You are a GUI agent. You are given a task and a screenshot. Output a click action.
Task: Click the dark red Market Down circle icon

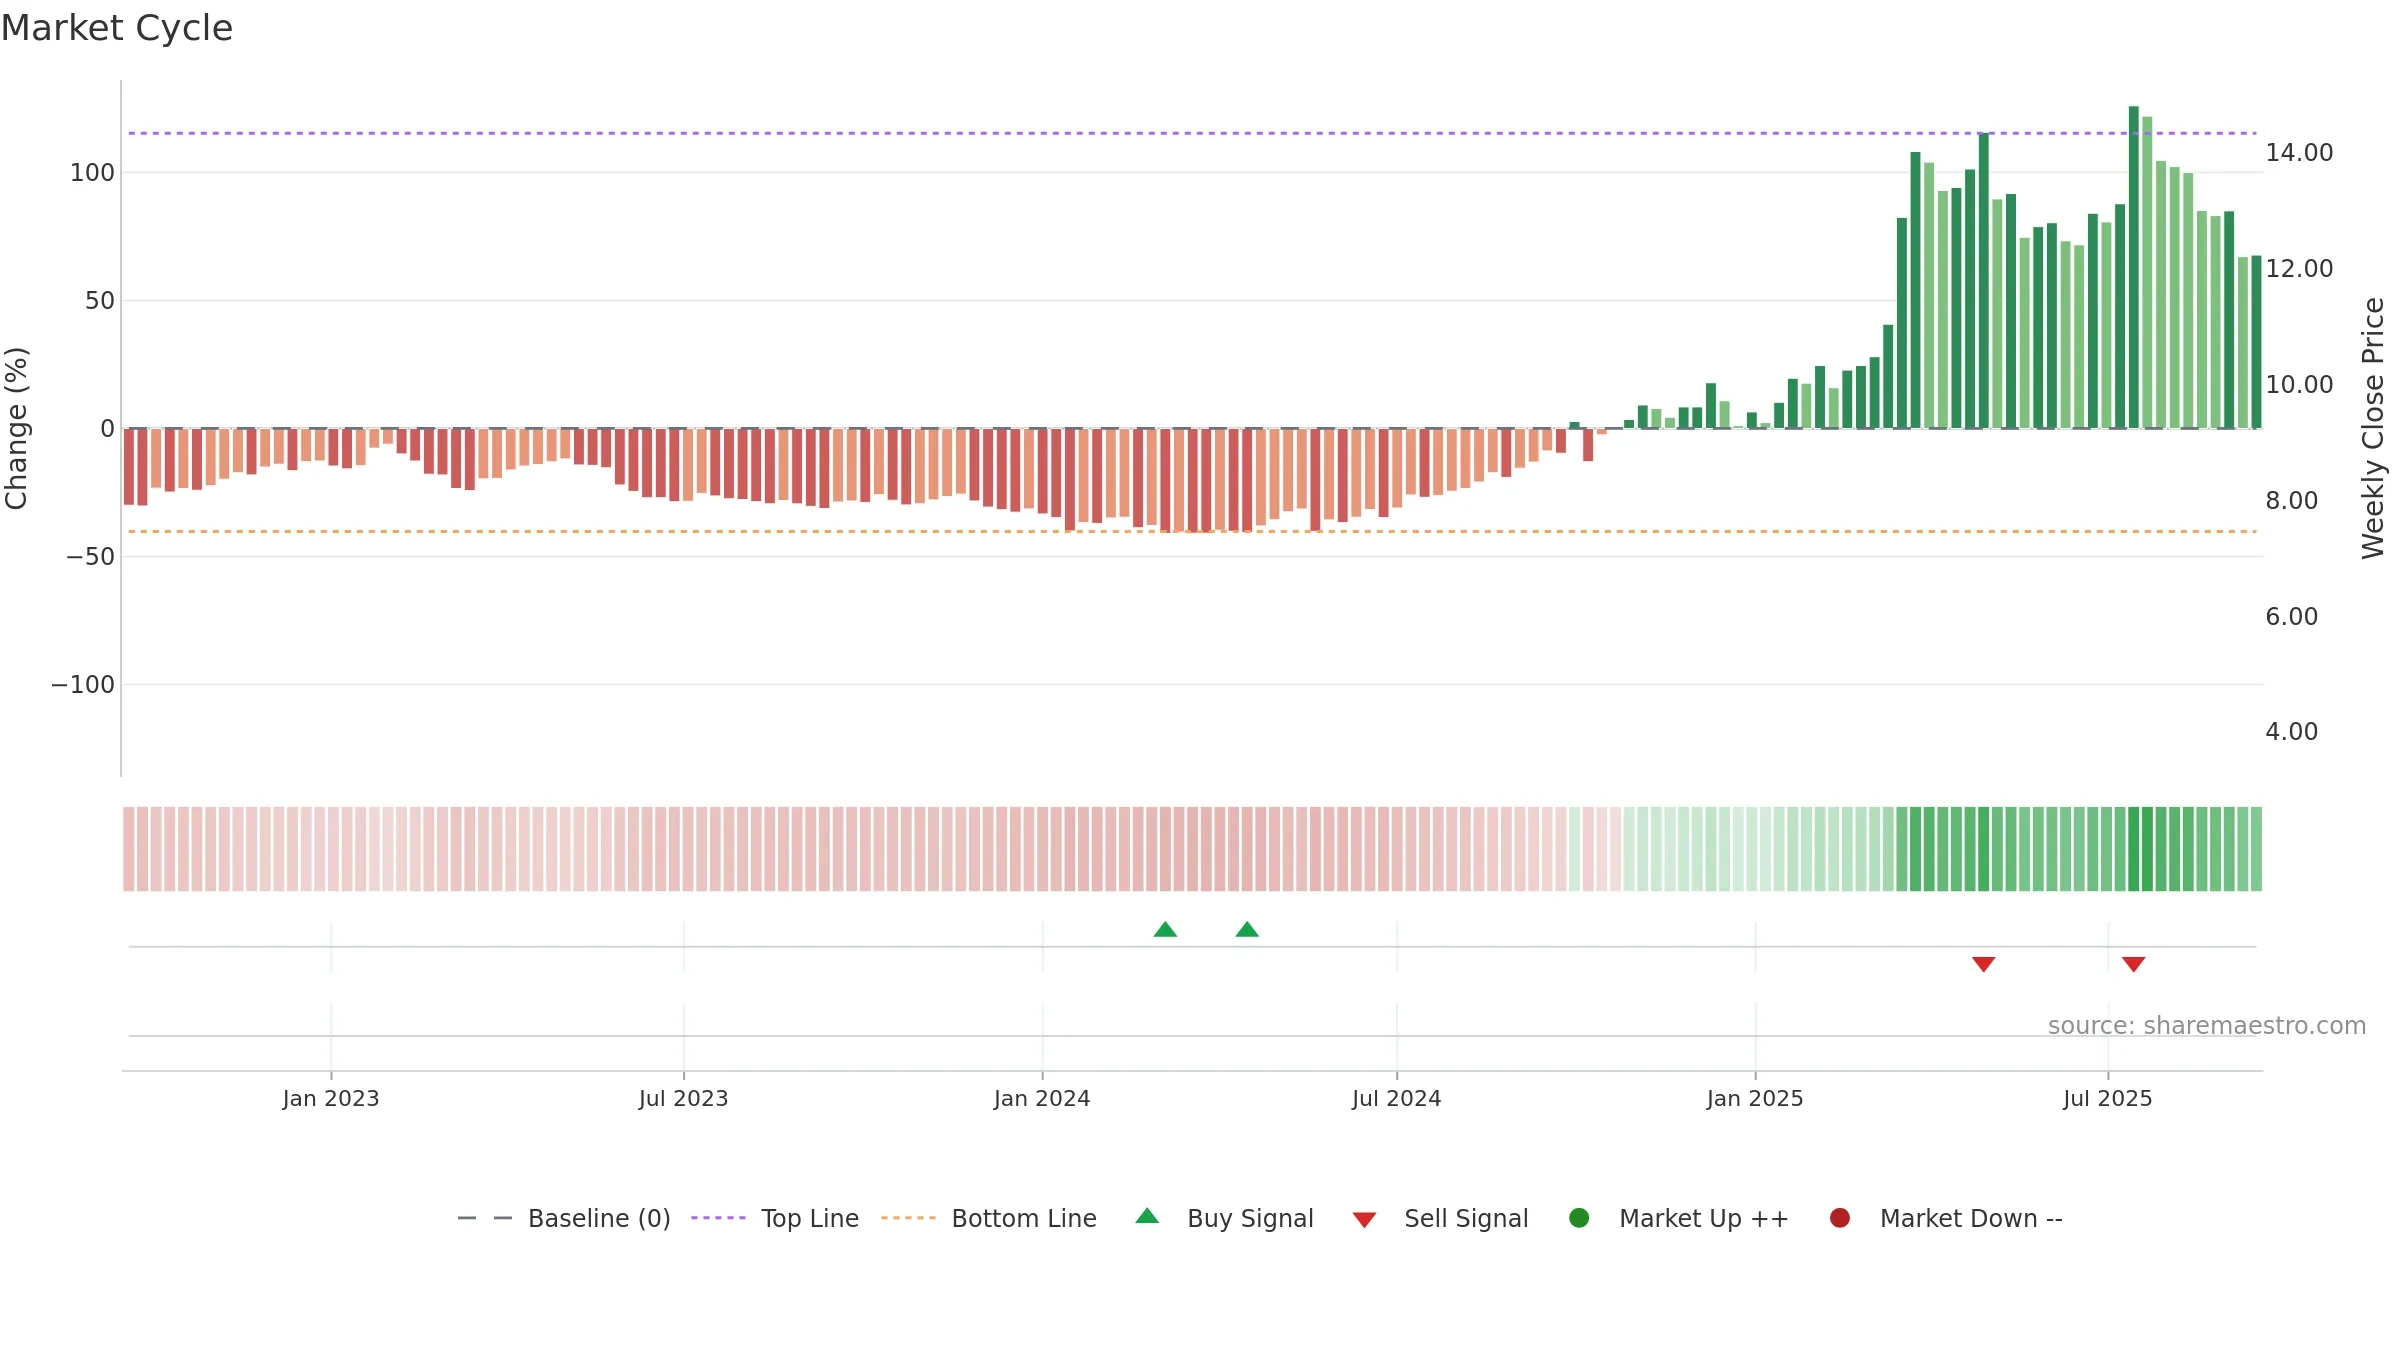pos(1839,1218)
